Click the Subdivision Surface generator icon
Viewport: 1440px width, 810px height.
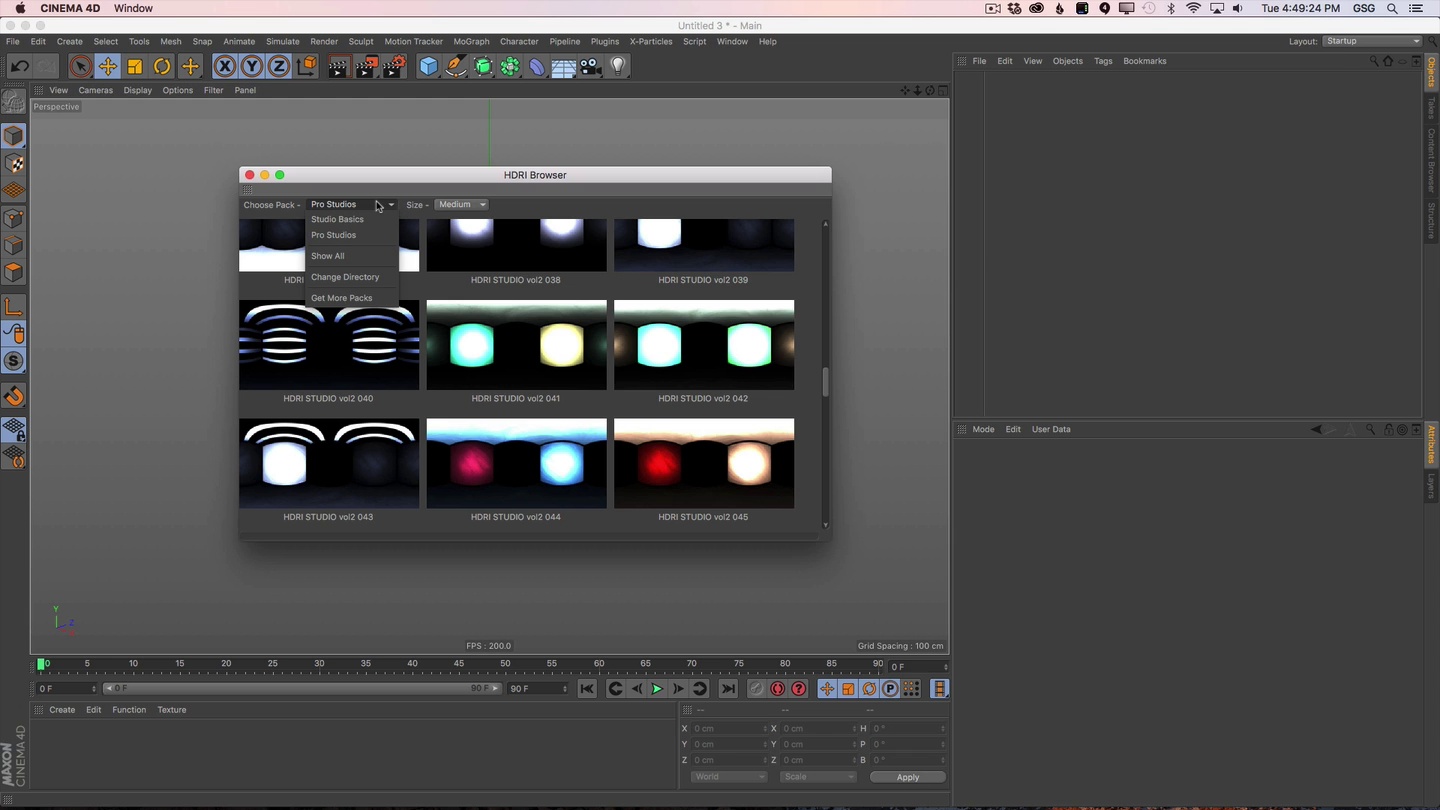click(483, 66)
